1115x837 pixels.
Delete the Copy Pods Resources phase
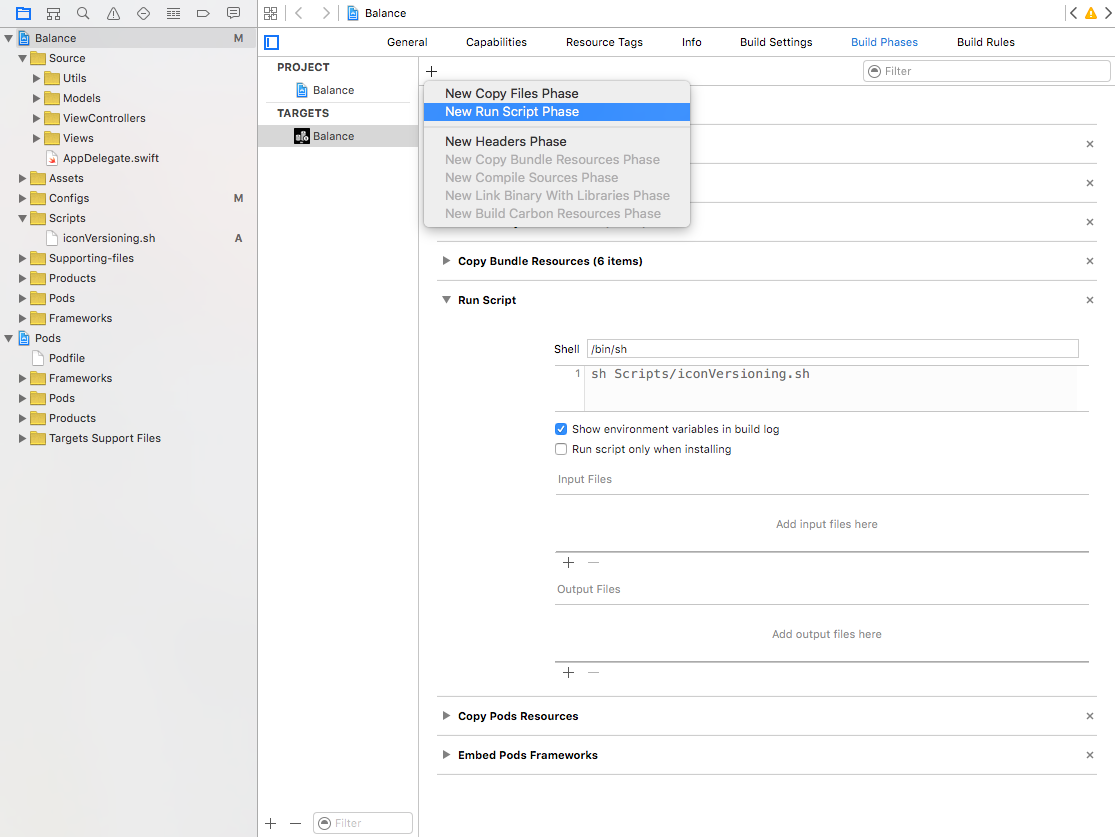click(x=1089, y=716)
